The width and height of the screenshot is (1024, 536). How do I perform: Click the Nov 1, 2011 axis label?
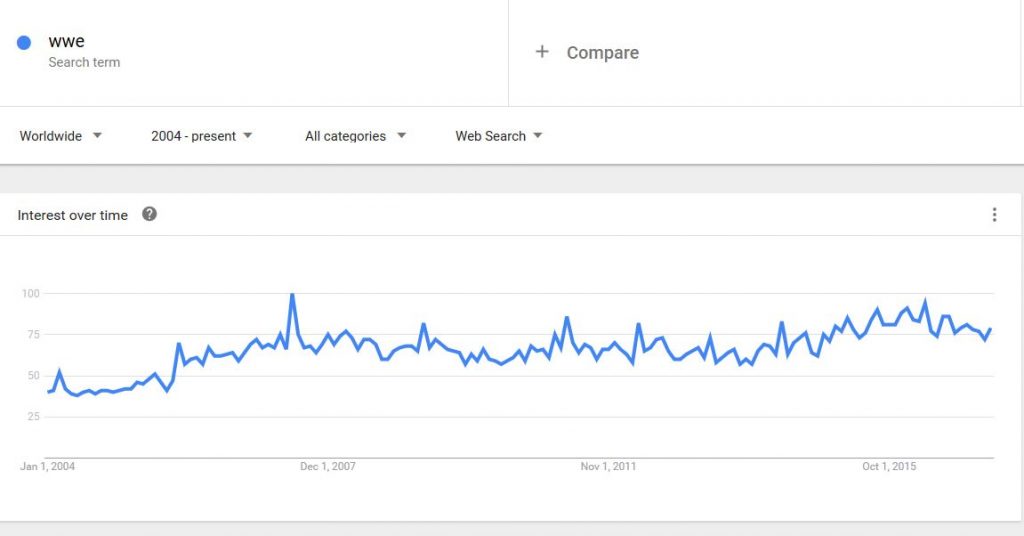click(608, 467)
